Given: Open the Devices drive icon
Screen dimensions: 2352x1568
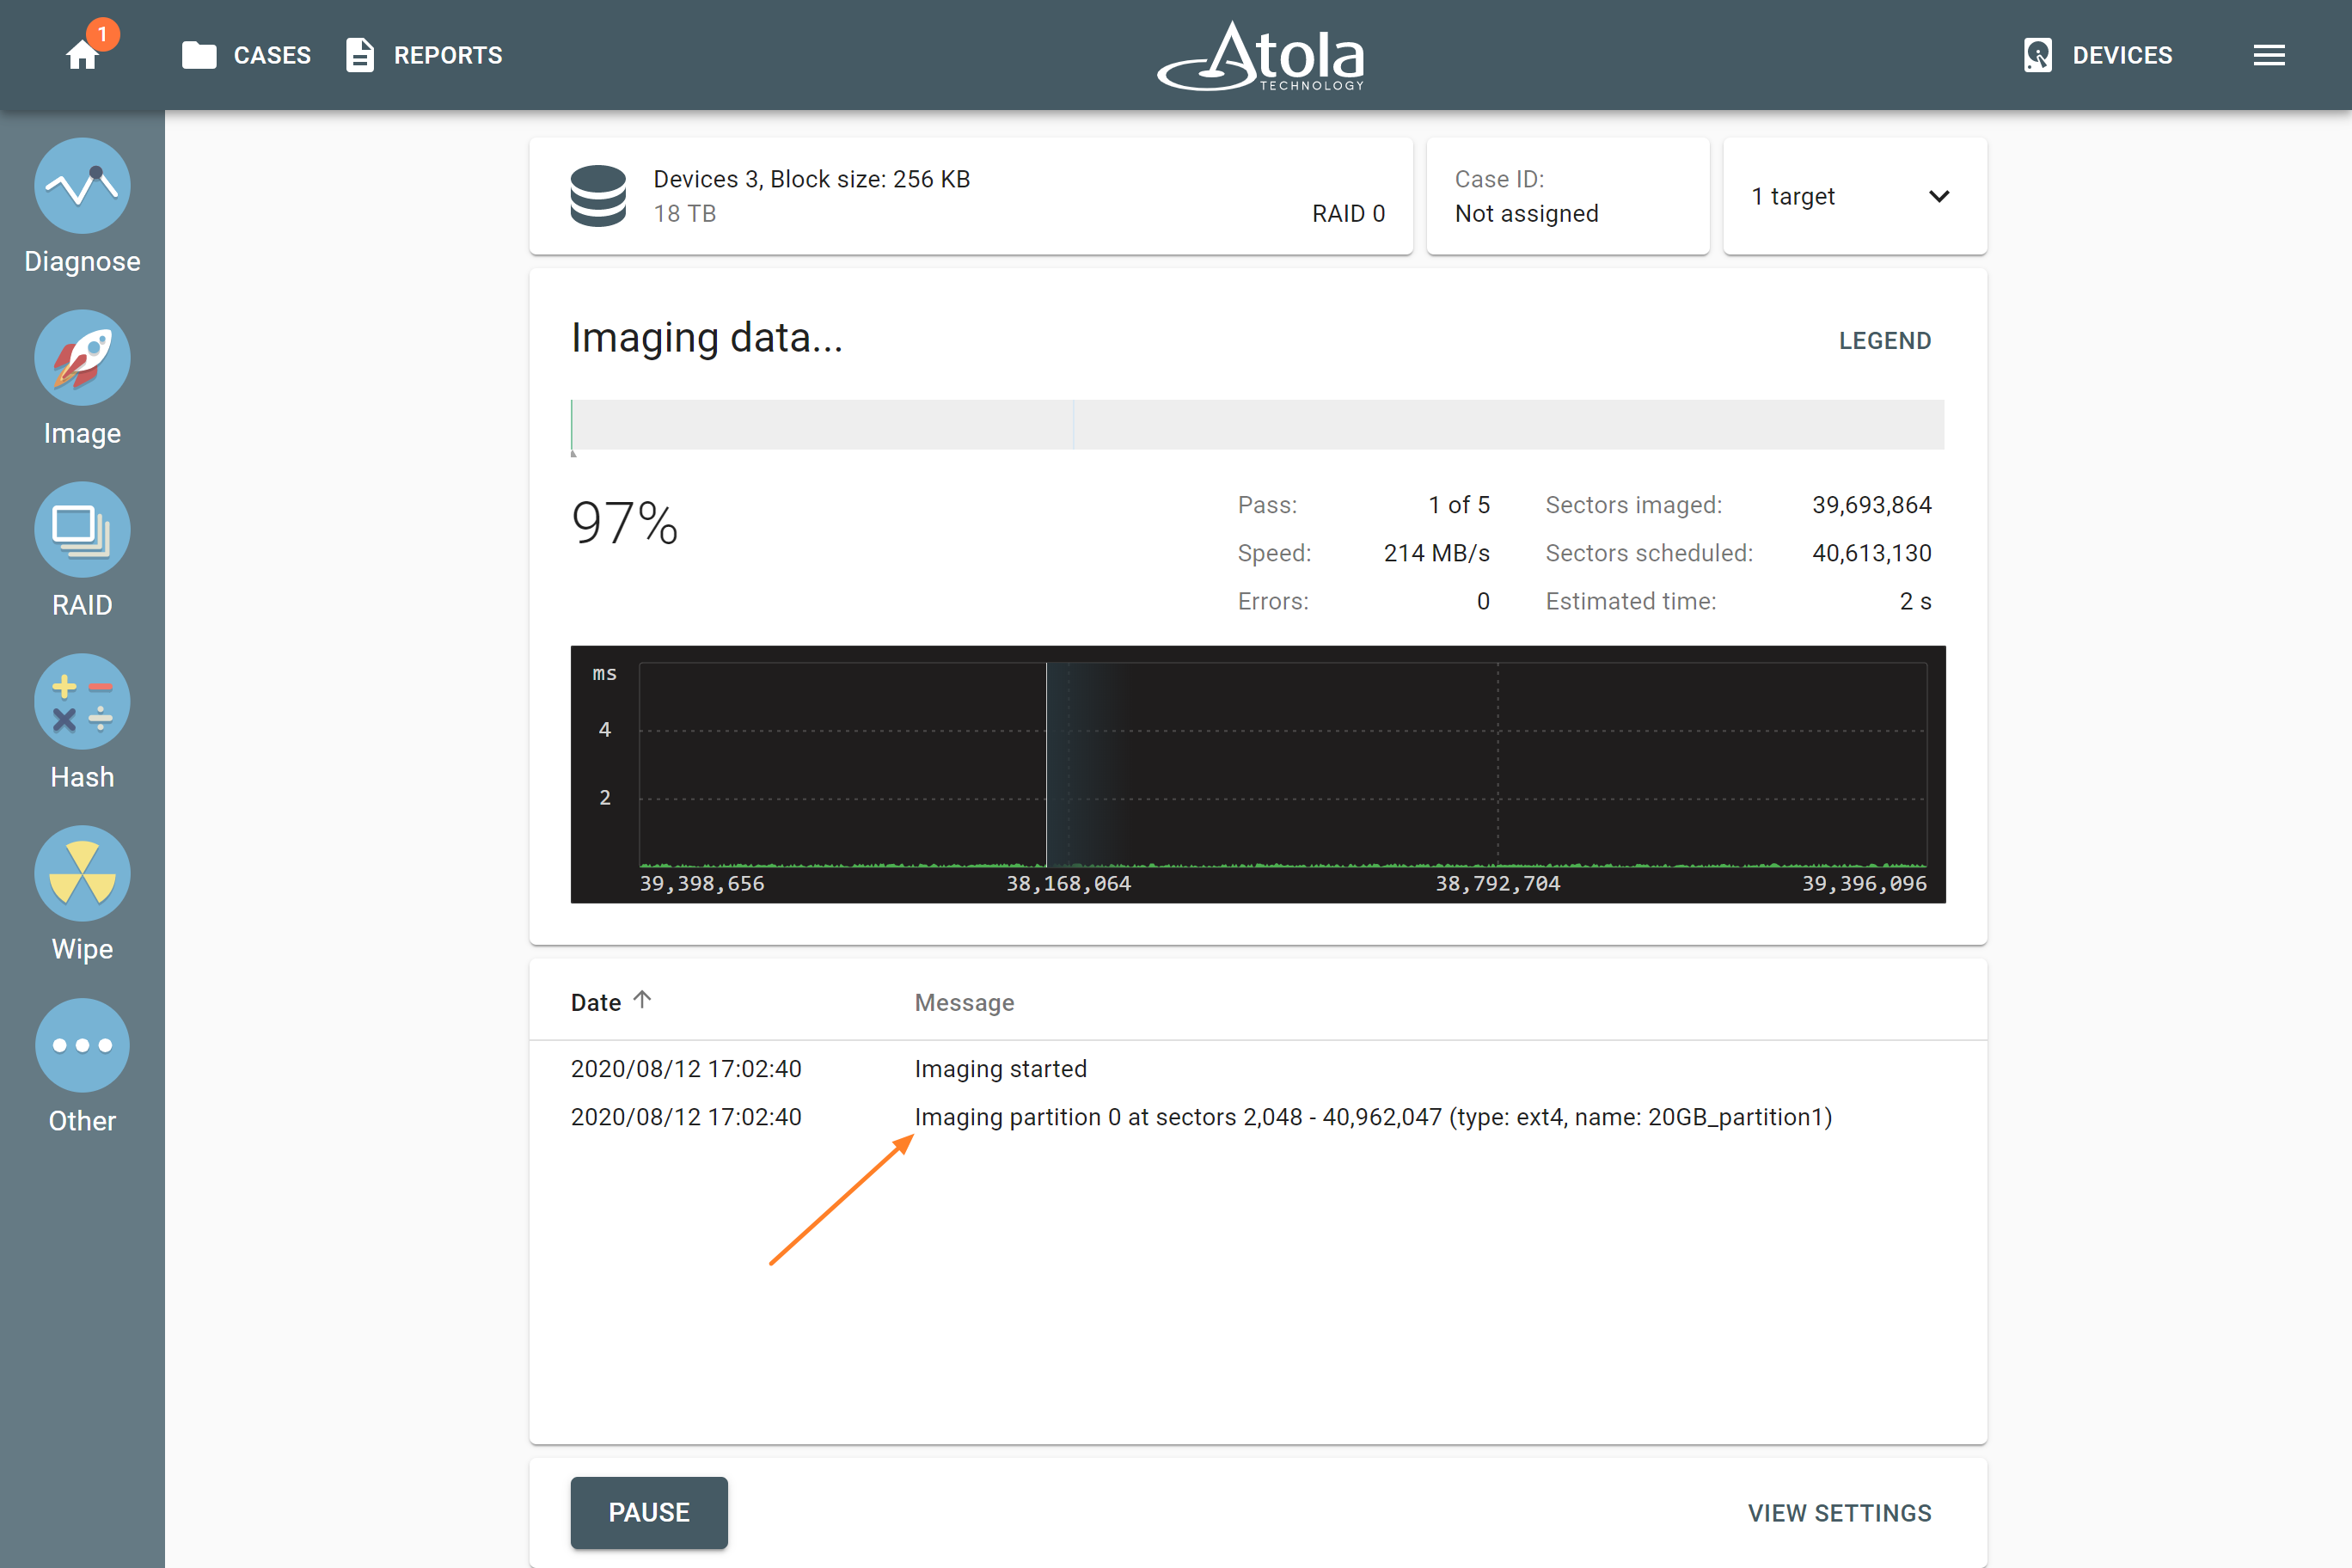Looking at the screenshot, I should [x=2037, y=55].
